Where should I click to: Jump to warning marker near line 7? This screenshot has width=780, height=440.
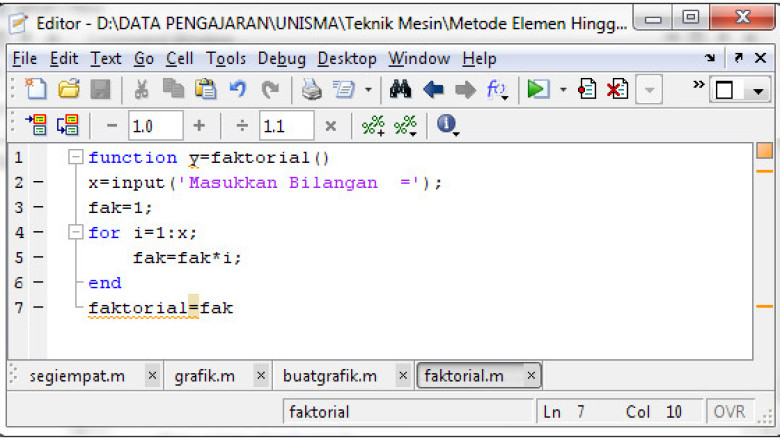(x=765, y=306)
